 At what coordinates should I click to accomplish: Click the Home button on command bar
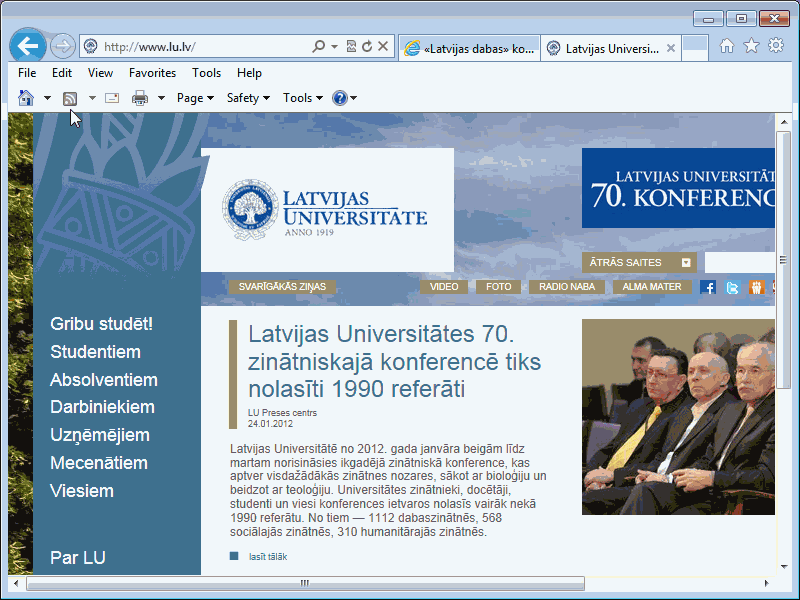pos(26,97)
